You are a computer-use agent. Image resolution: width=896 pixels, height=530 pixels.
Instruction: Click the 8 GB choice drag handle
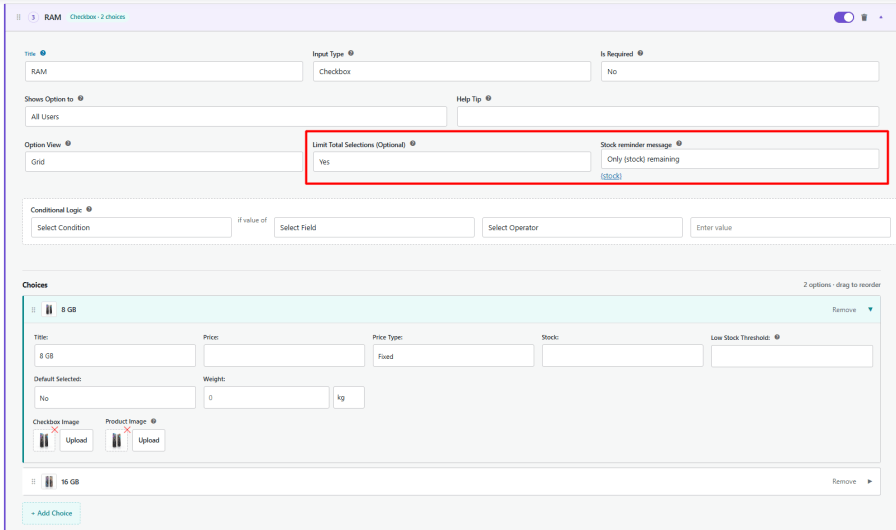33,310
